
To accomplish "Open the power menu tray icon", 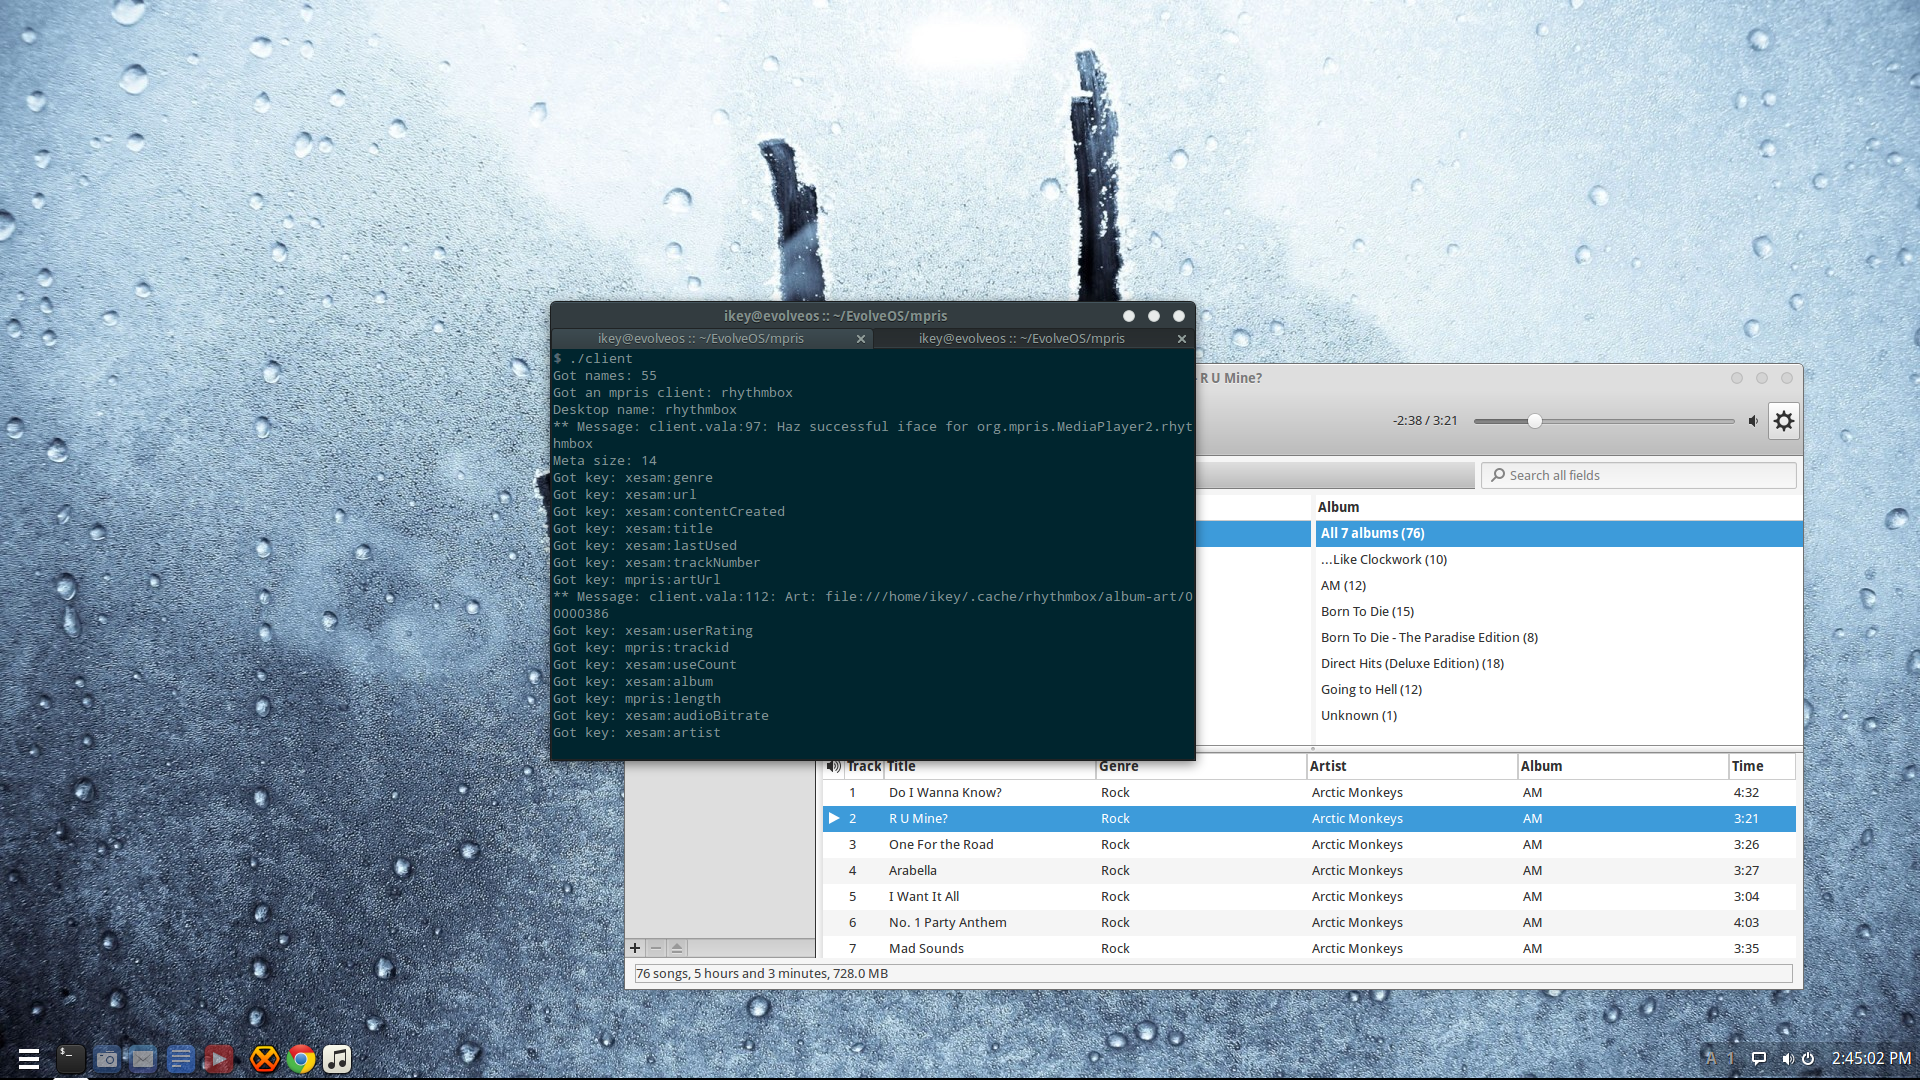I will click(x=1808, y=1058).
